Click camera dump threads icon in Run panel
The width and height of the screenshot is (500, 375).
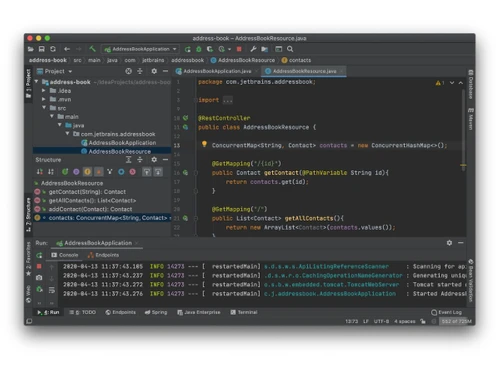coord(39,278)
